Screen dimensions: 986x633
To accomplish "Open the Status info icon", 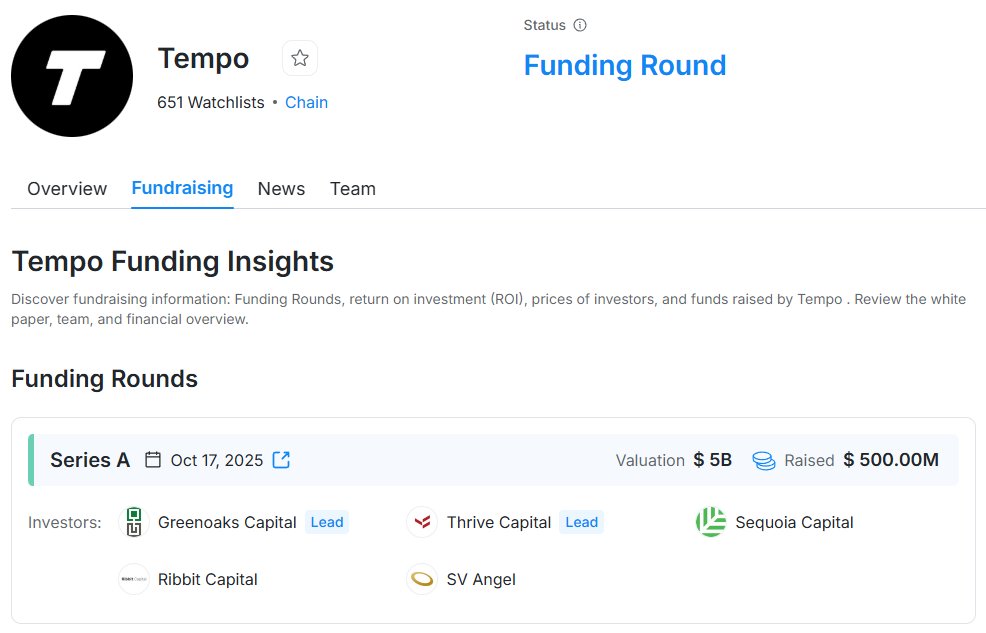I will 580,25.
